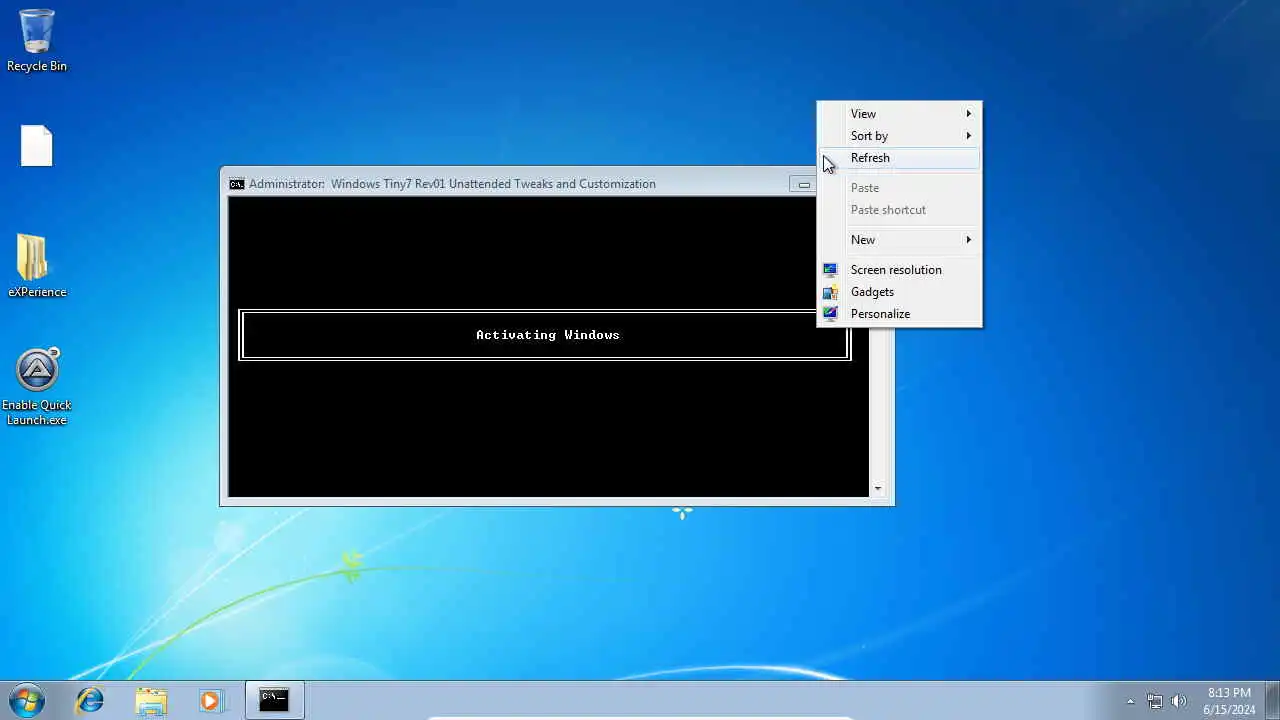Show hidden tray icons arrow
Screen dimensions: 1280x720
(x=1130, y=701)
